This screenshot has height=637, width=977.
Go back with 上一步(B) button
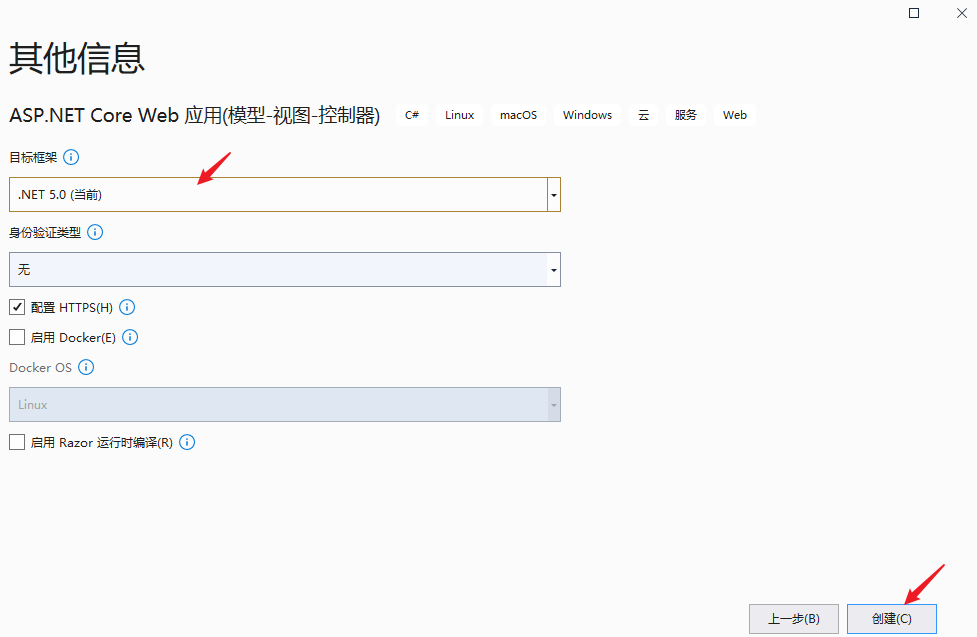click(794, 618)
